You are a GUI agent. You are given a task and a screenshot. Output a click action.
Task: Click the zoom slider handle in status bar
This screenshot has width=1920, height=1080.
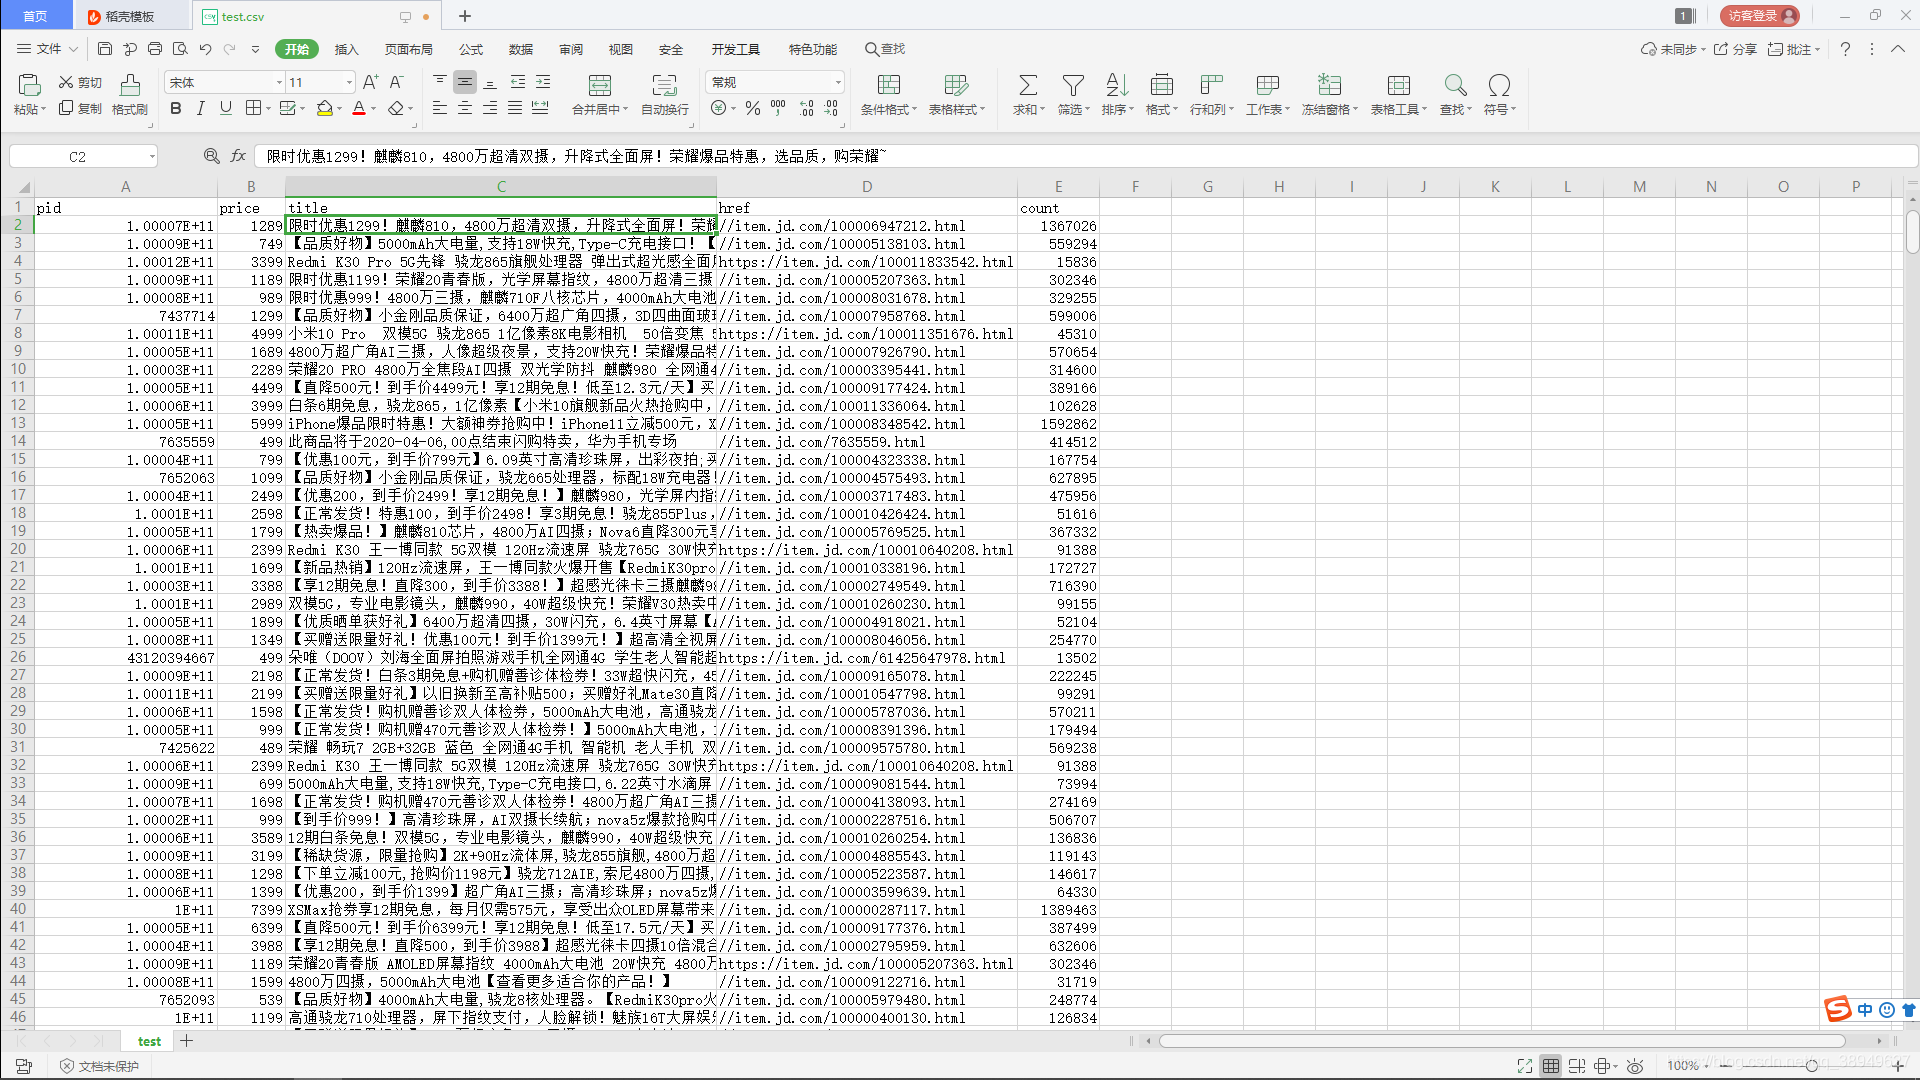1811,1066
